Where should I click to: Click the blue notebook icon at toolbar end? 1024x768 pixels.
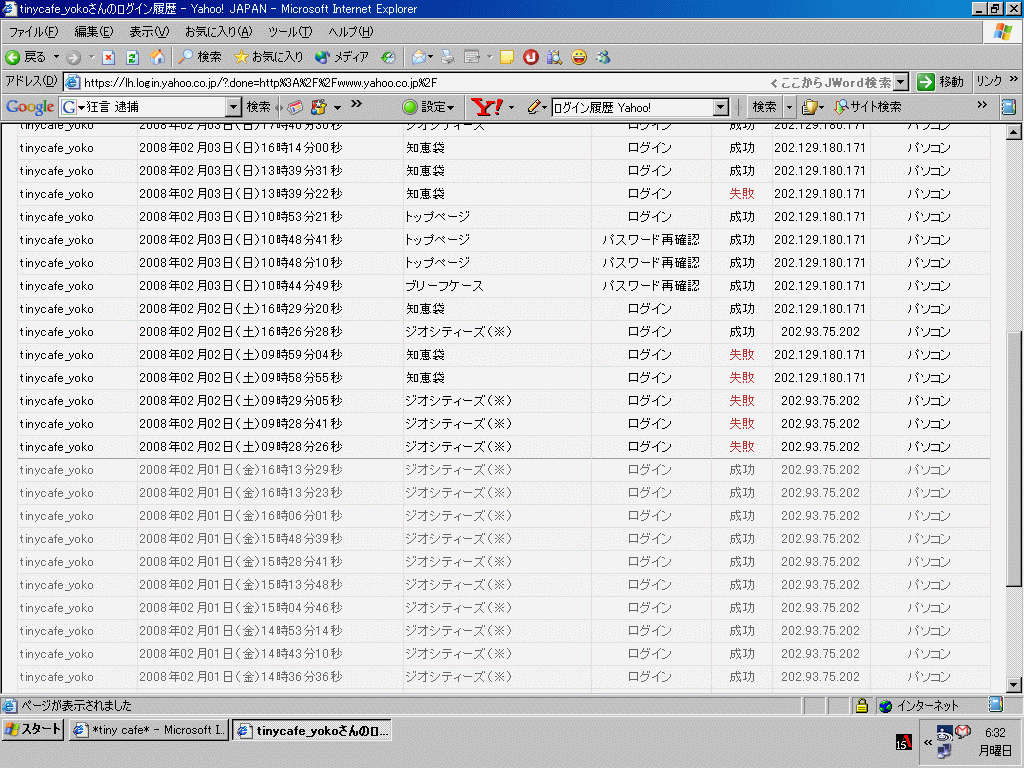tap(1008, 107)
